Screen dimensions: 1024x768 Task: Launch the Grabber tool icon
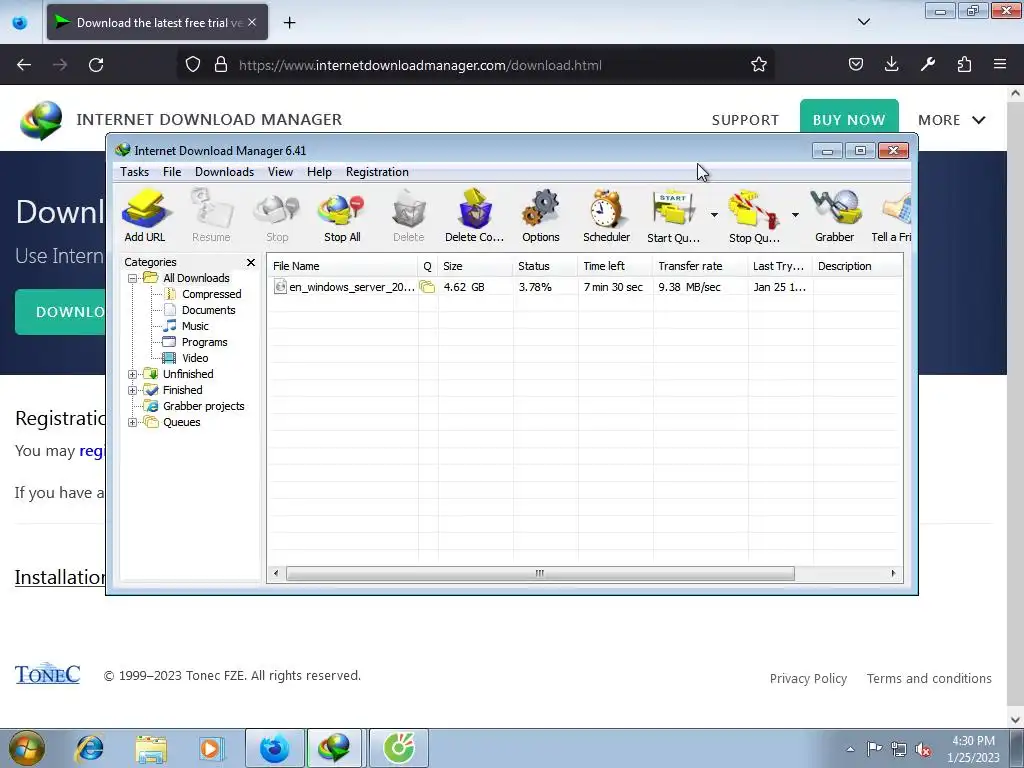click(835, 216)
